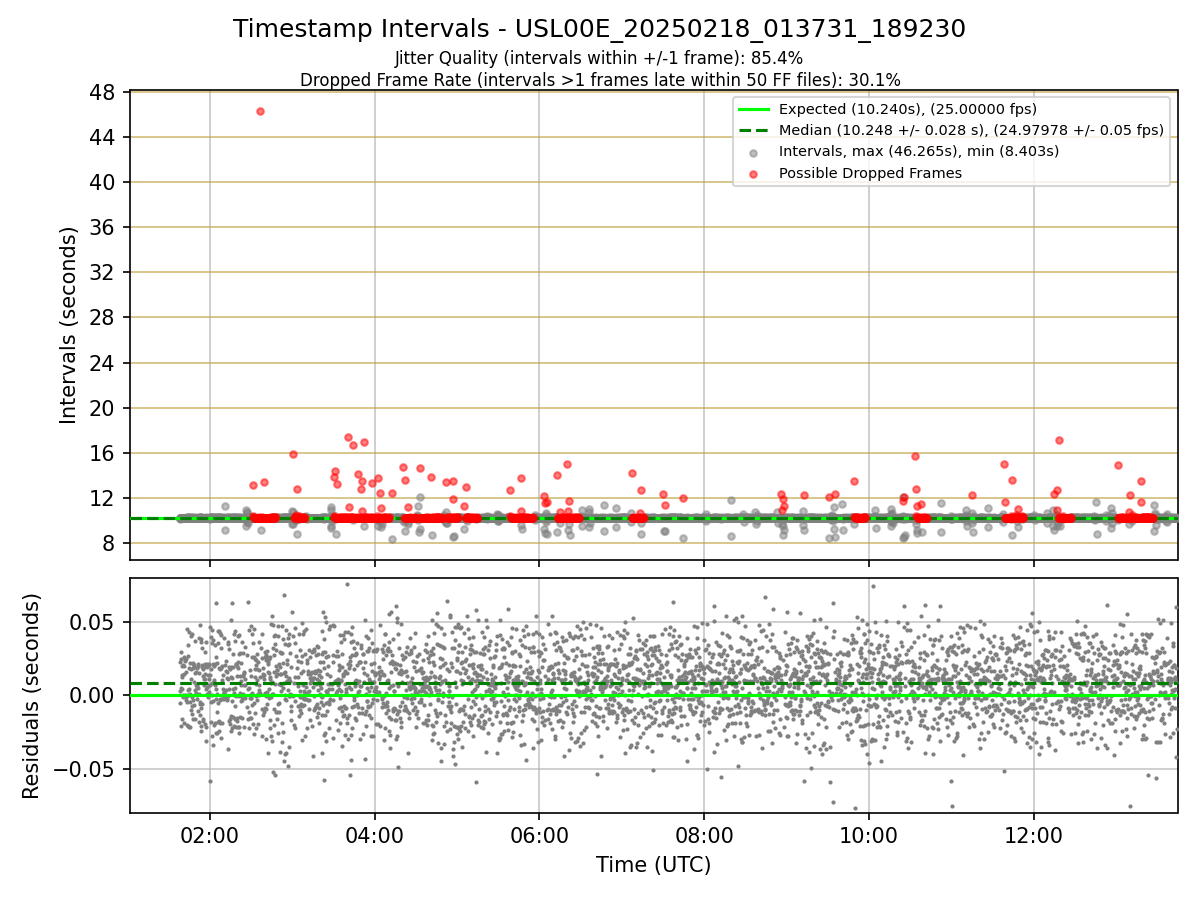
Task: Click the x-axis tick label "10:00"
Action: [869, 834]
